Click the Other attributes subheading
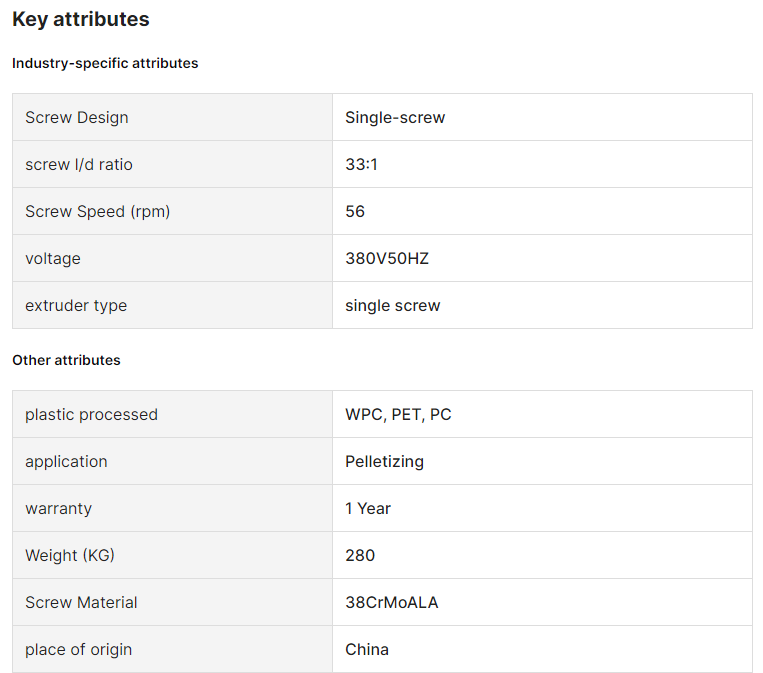The image size is (763, 673). tap(66, 360)
